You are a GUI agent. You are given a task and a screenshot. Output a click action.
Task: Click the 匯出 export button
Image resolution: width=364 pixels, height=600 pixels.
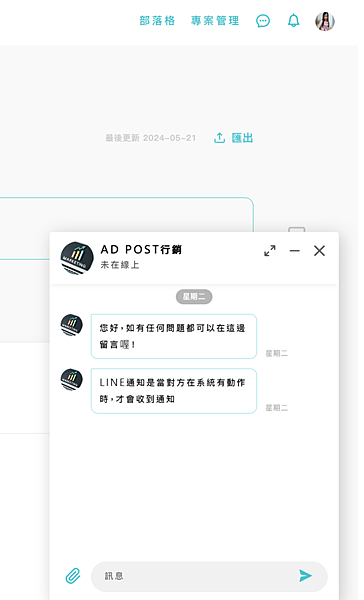tap(233, 138)
